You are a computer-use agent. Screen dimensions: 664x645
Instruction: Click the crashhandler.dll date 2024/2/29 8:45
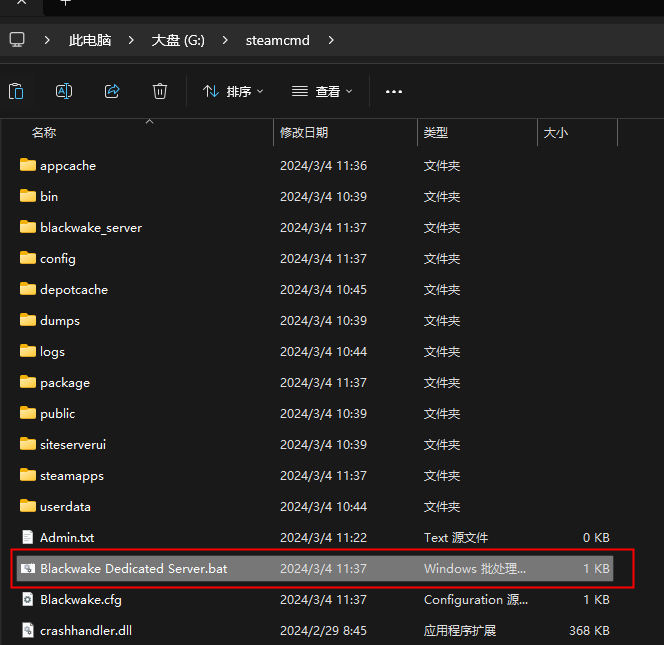[324, 631]
